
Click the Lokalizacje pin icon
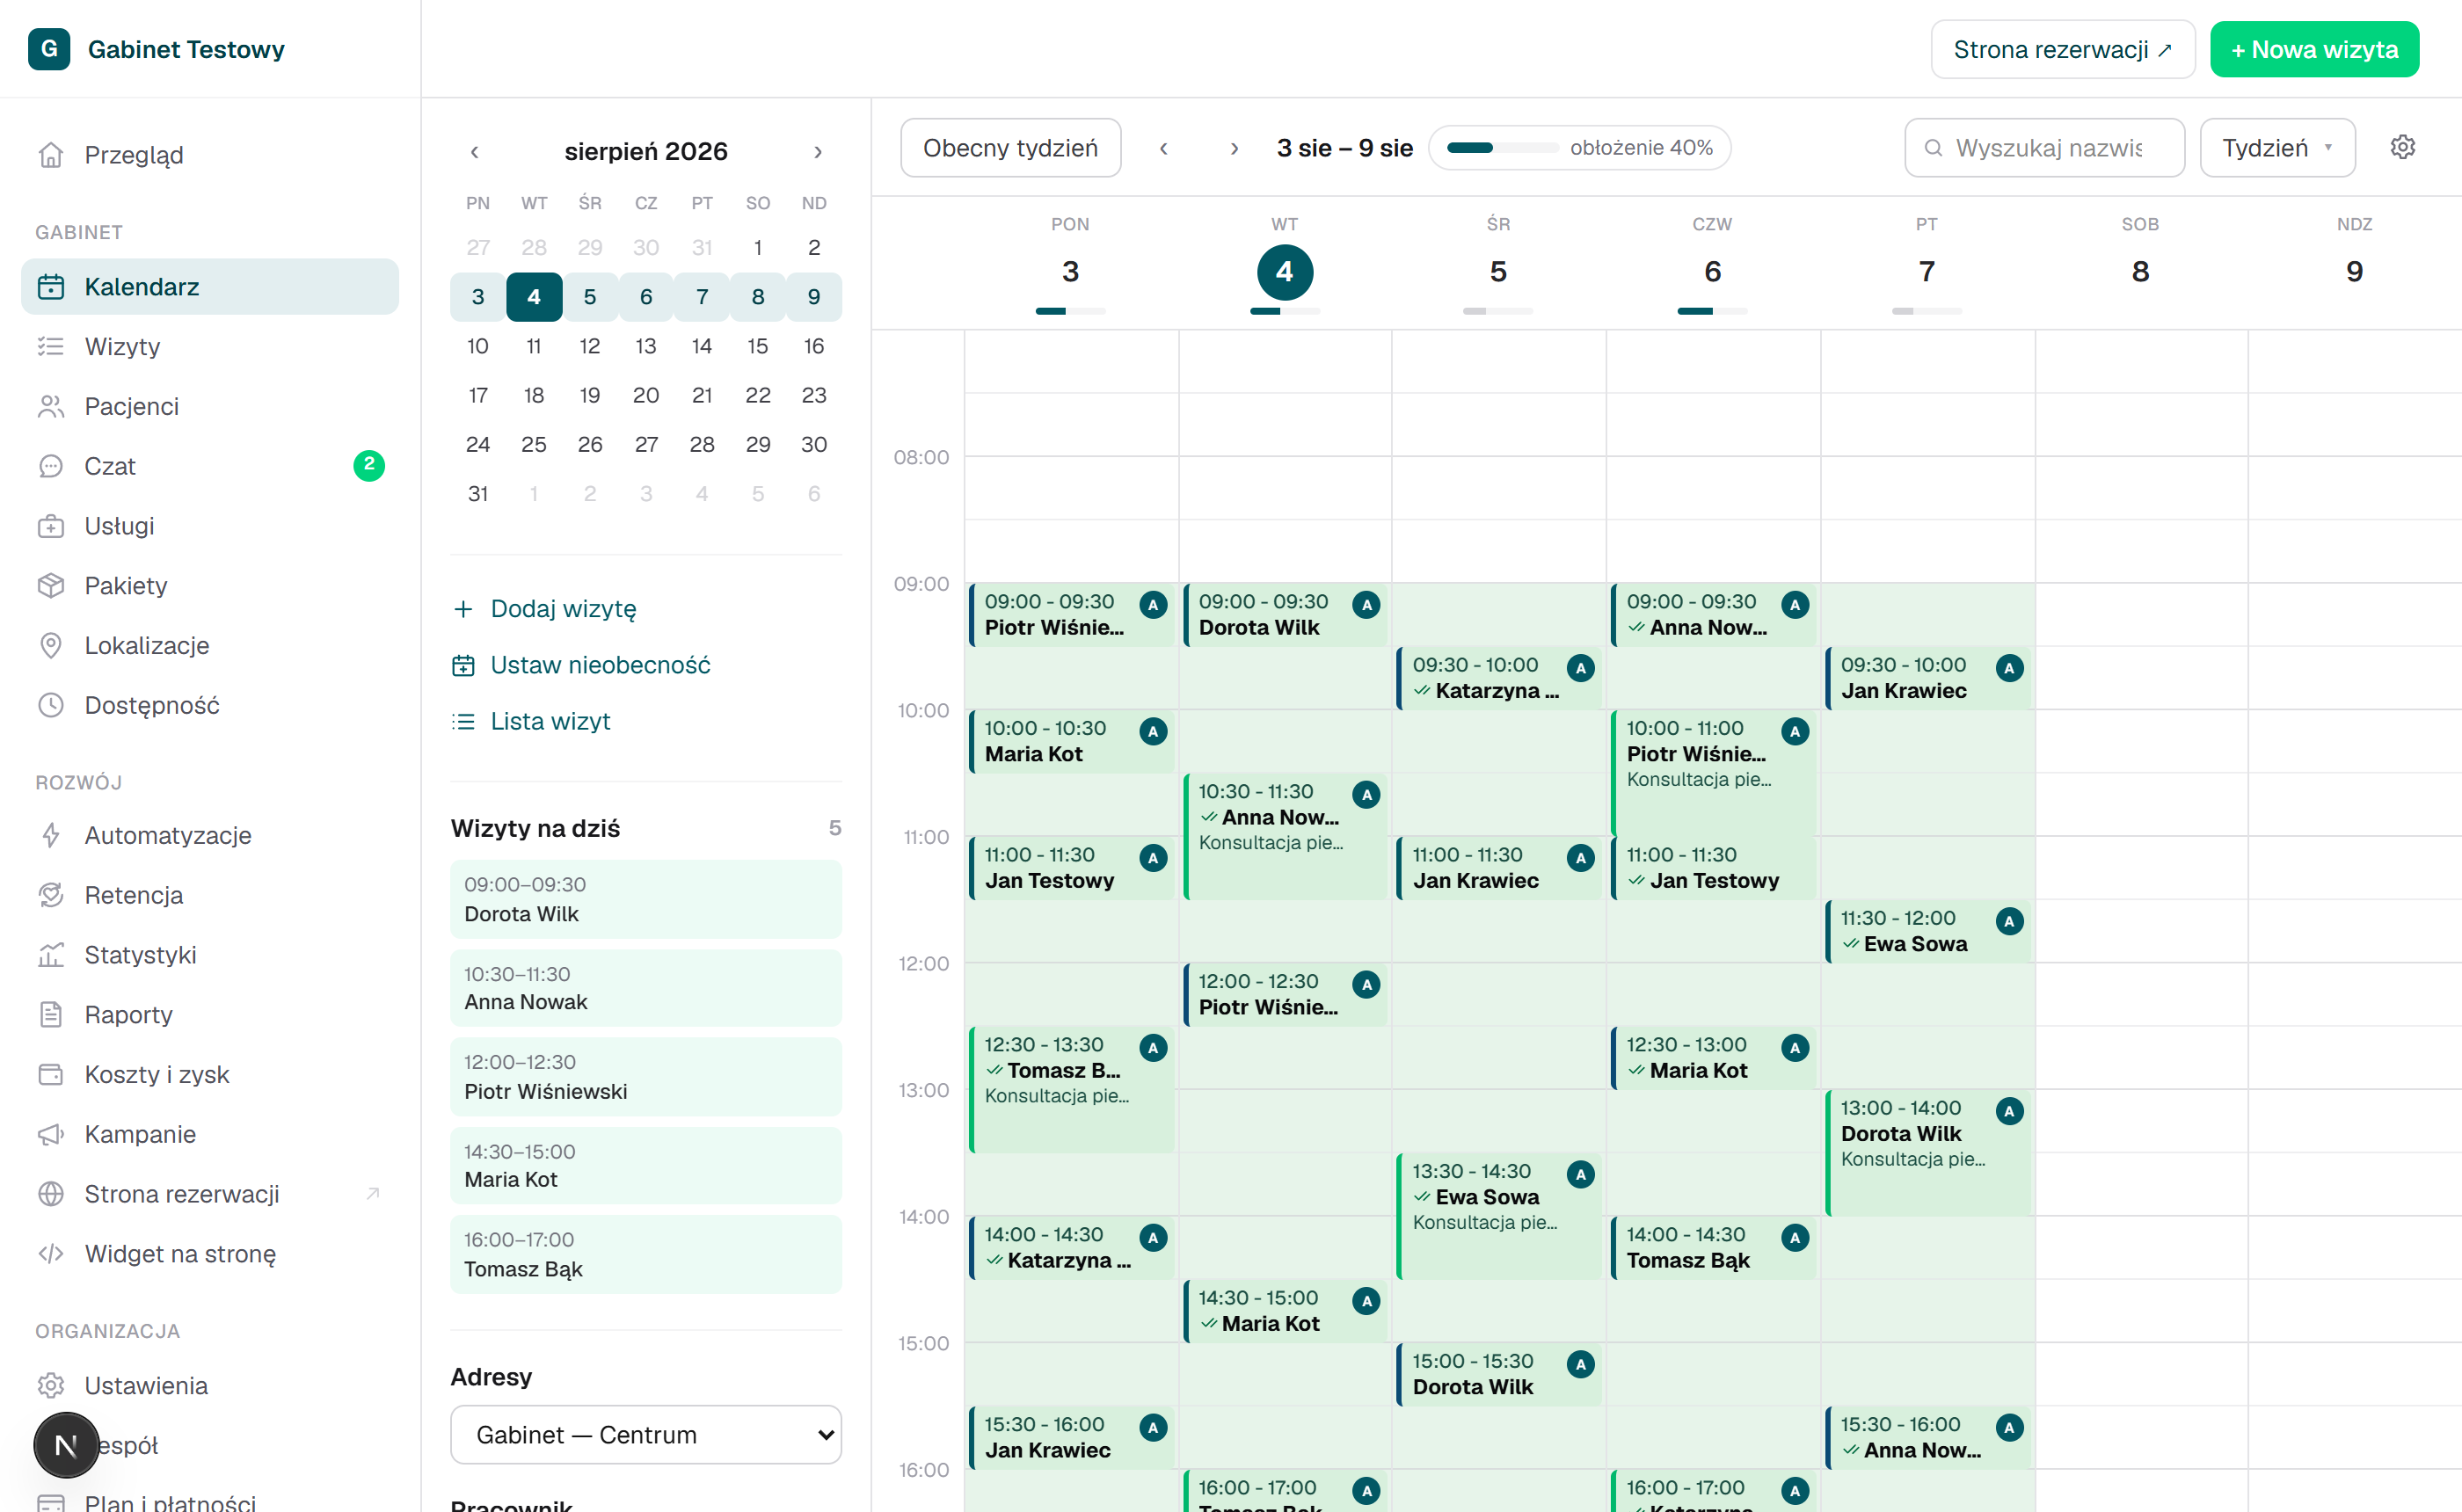pyautogui.click(x=51, y=645)
